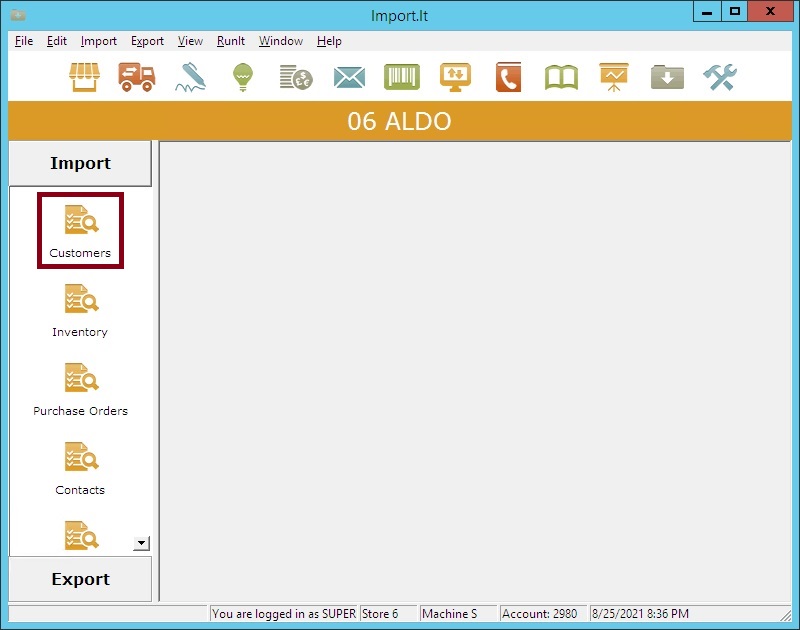This screenshot has width=800, height=630.
Task: Click the Import panel header button
Action: click(x=80, y=163)
